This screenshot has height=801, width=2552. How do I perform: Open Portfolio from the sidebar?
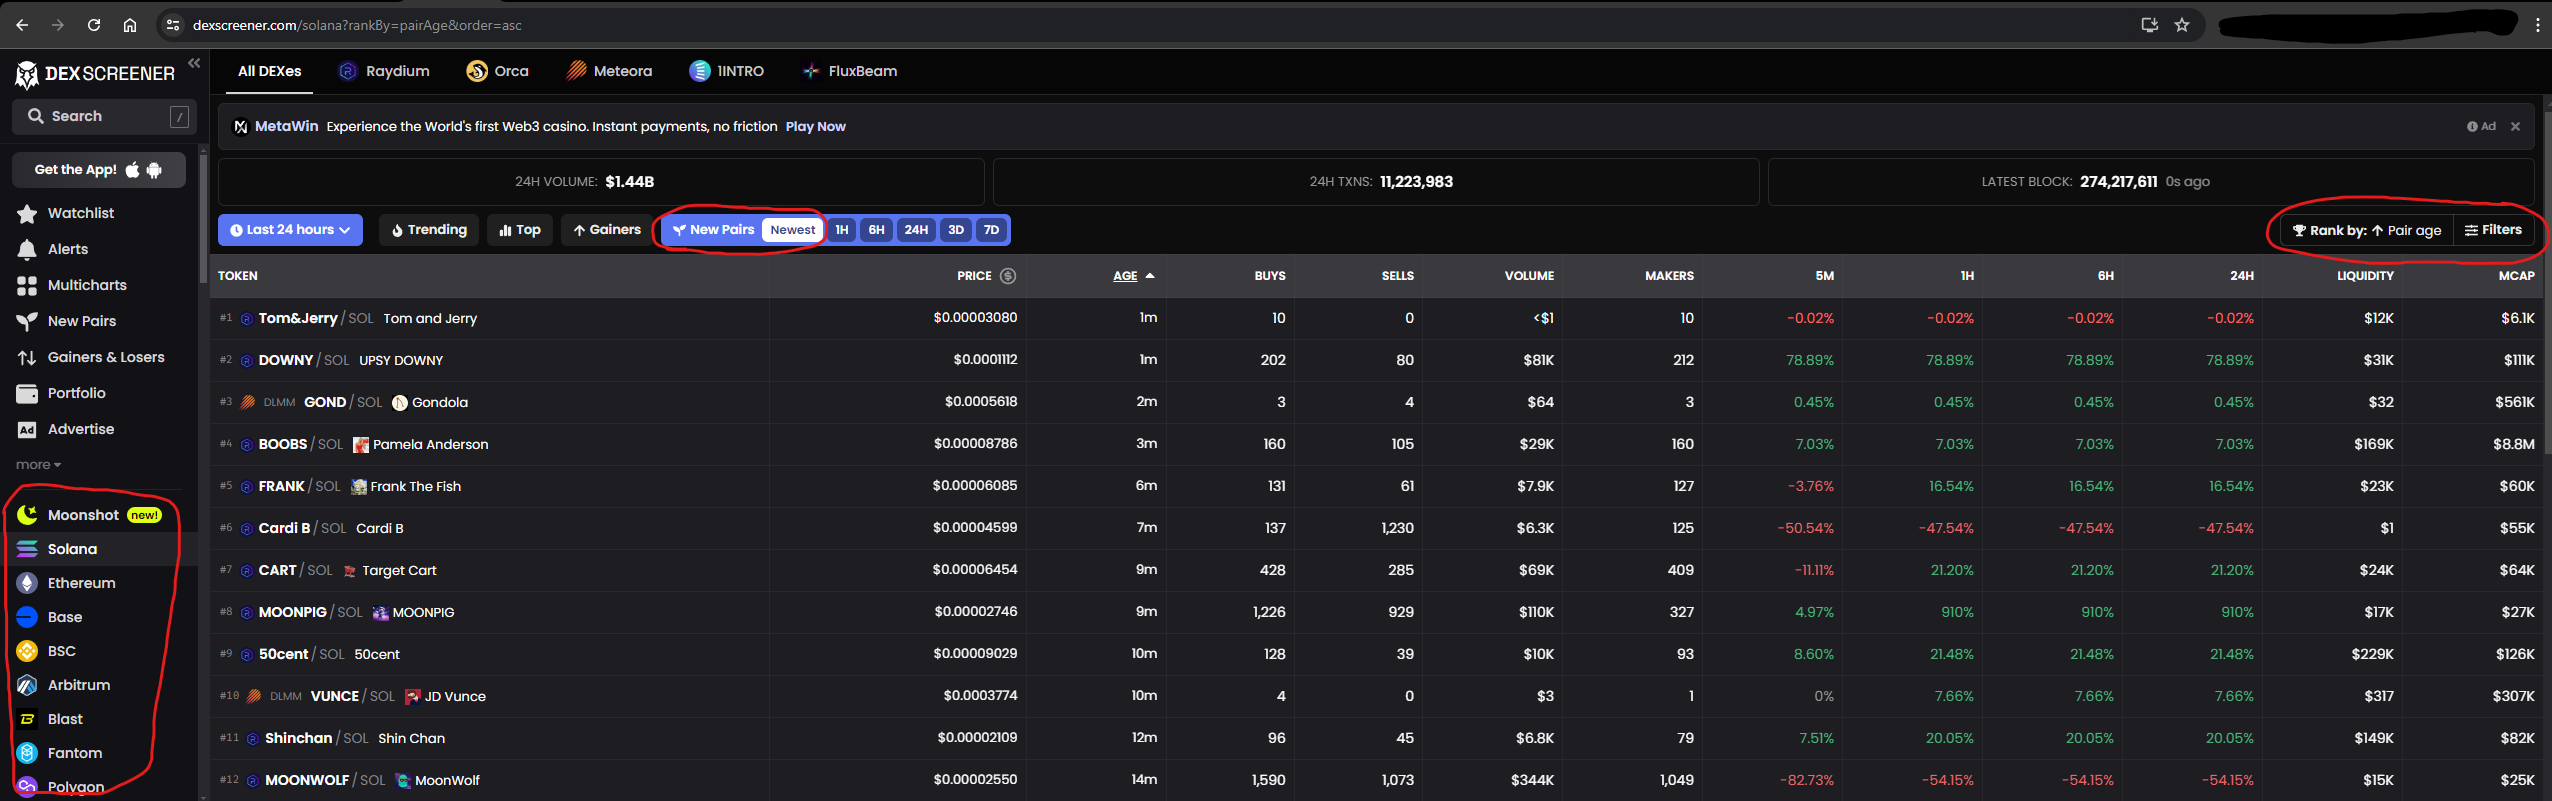pyautogui.click(x=61, y=393)
